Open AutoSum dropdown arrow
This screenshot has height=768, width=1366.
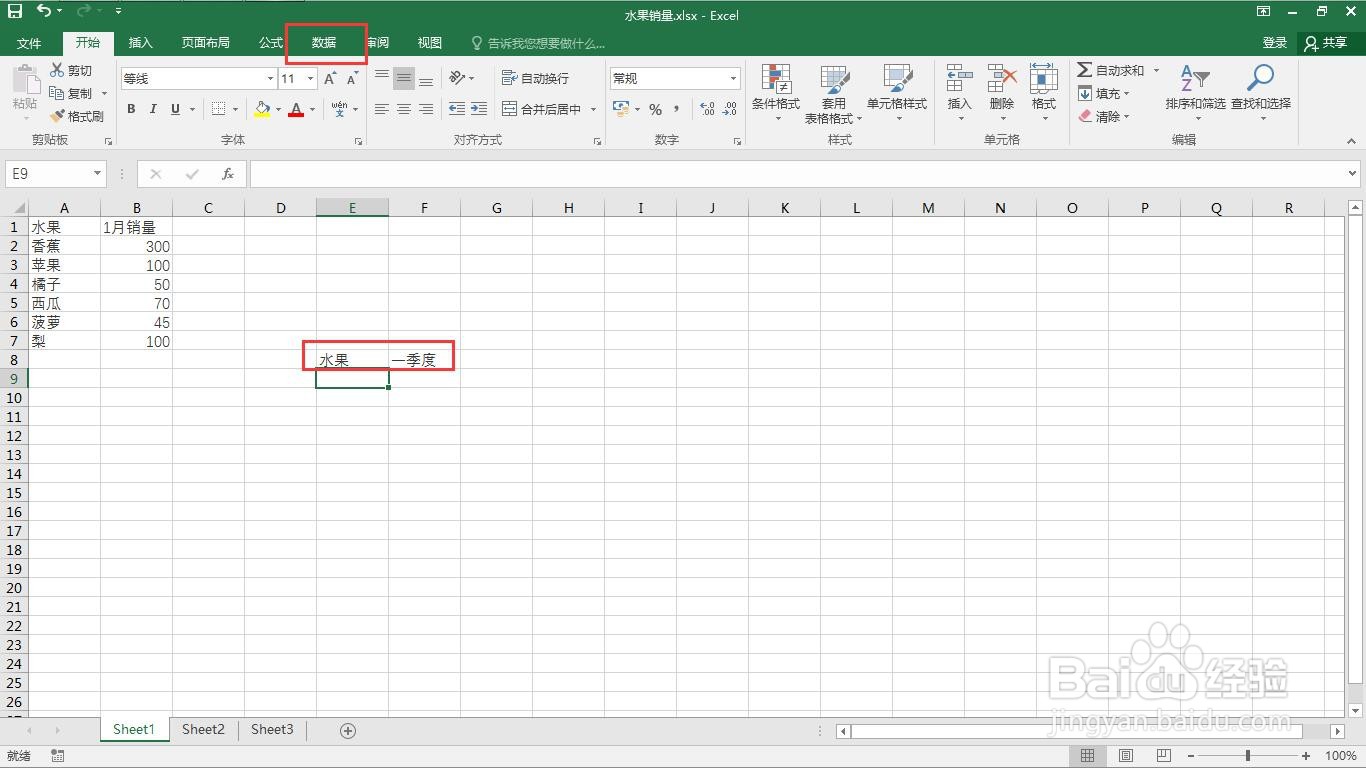(x=1156, y=70)
